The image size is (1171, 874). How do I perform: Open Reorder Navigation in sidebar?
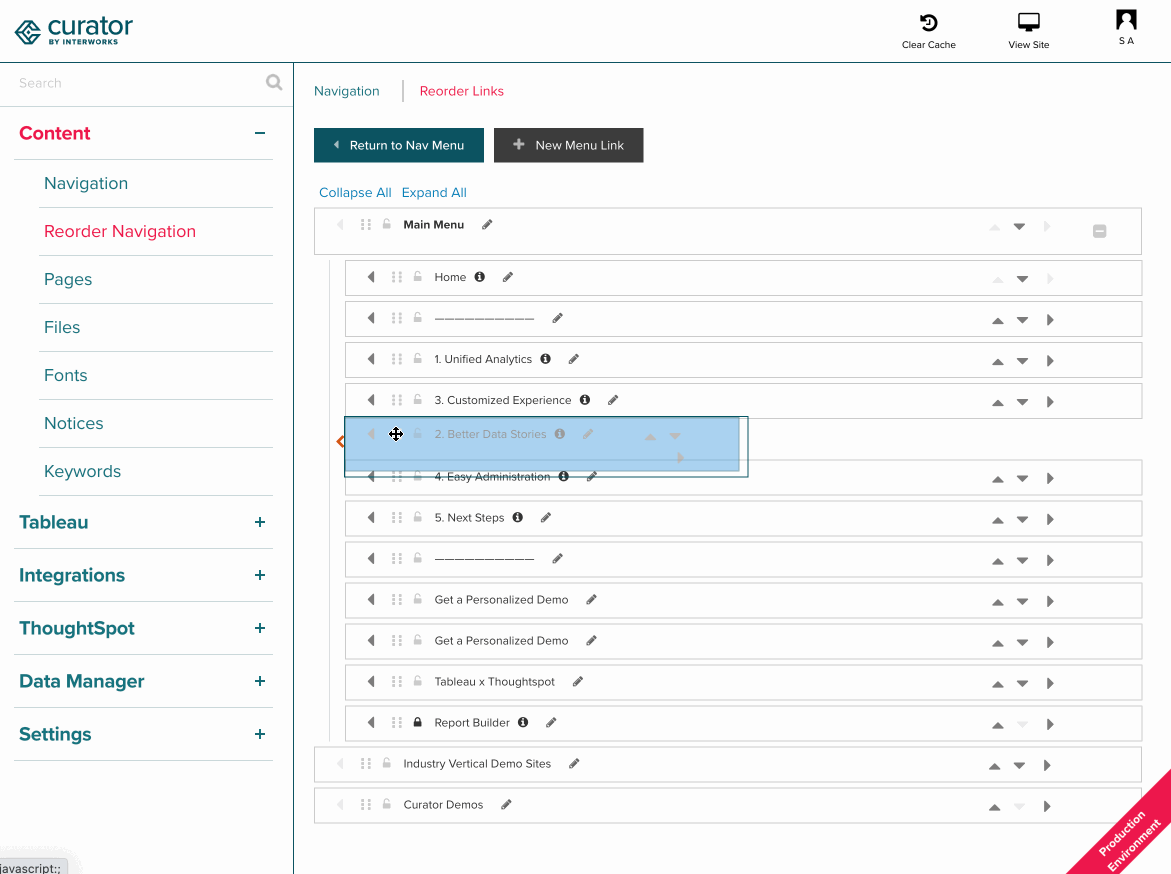(x=120, y=232)
